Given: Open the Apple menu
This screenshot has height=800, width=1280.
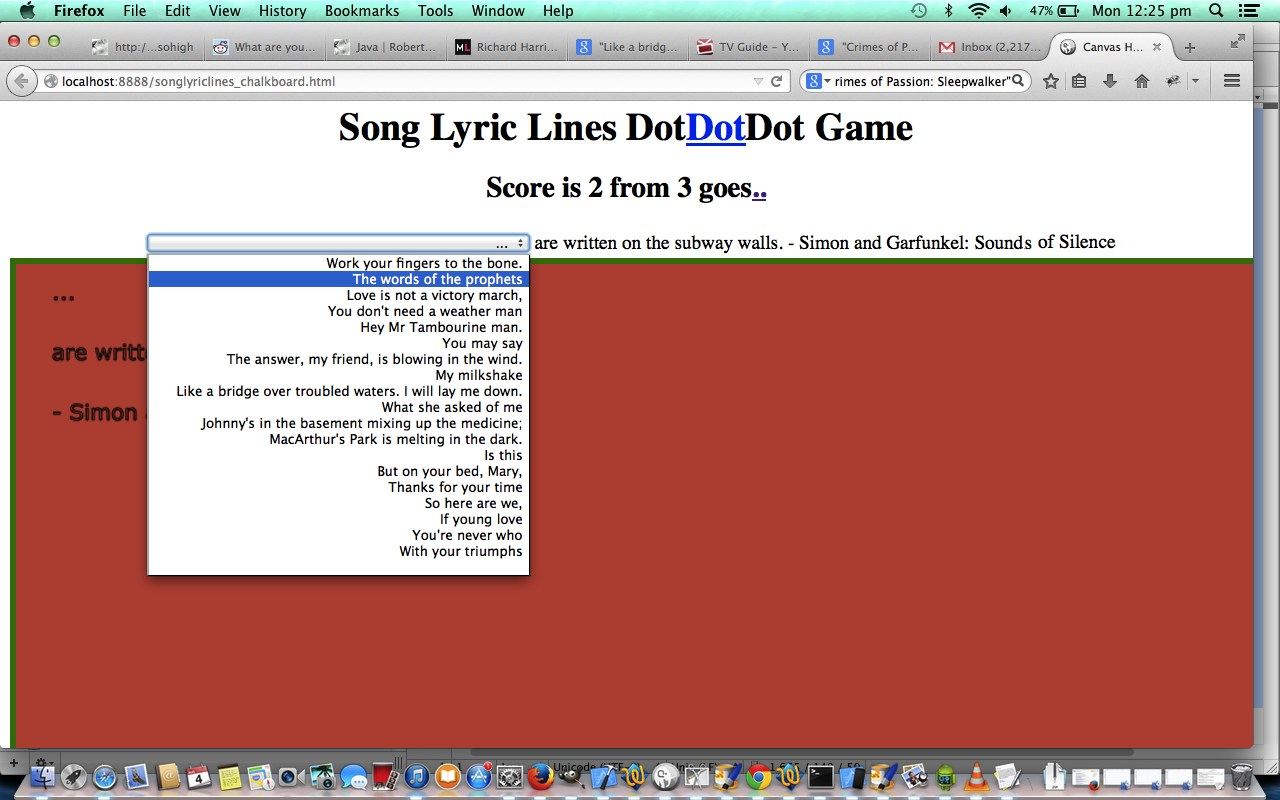Looking at the screenshot, I should click(27, 11).
